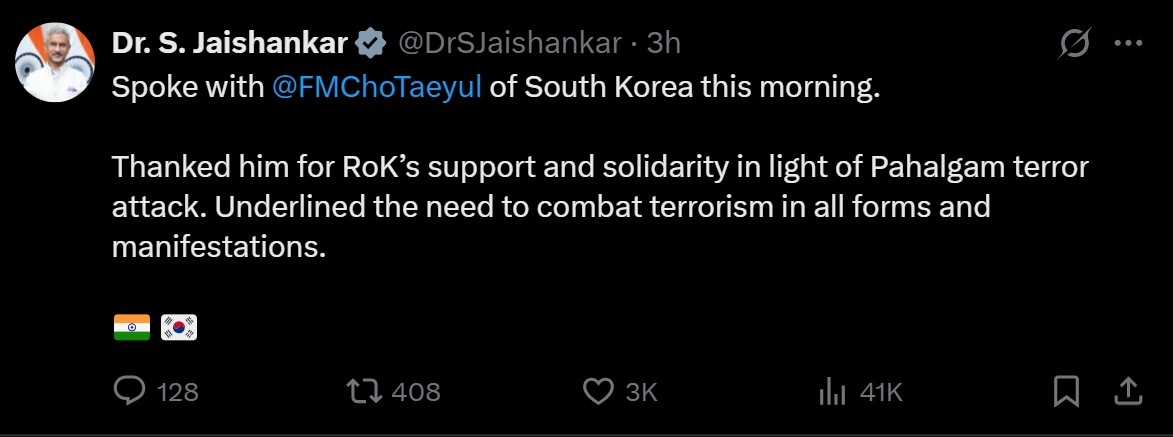Click the share upload arrow icon
Viewport: 1173px width, 437px height.
pyautogui.click(x=1128, y=391)
